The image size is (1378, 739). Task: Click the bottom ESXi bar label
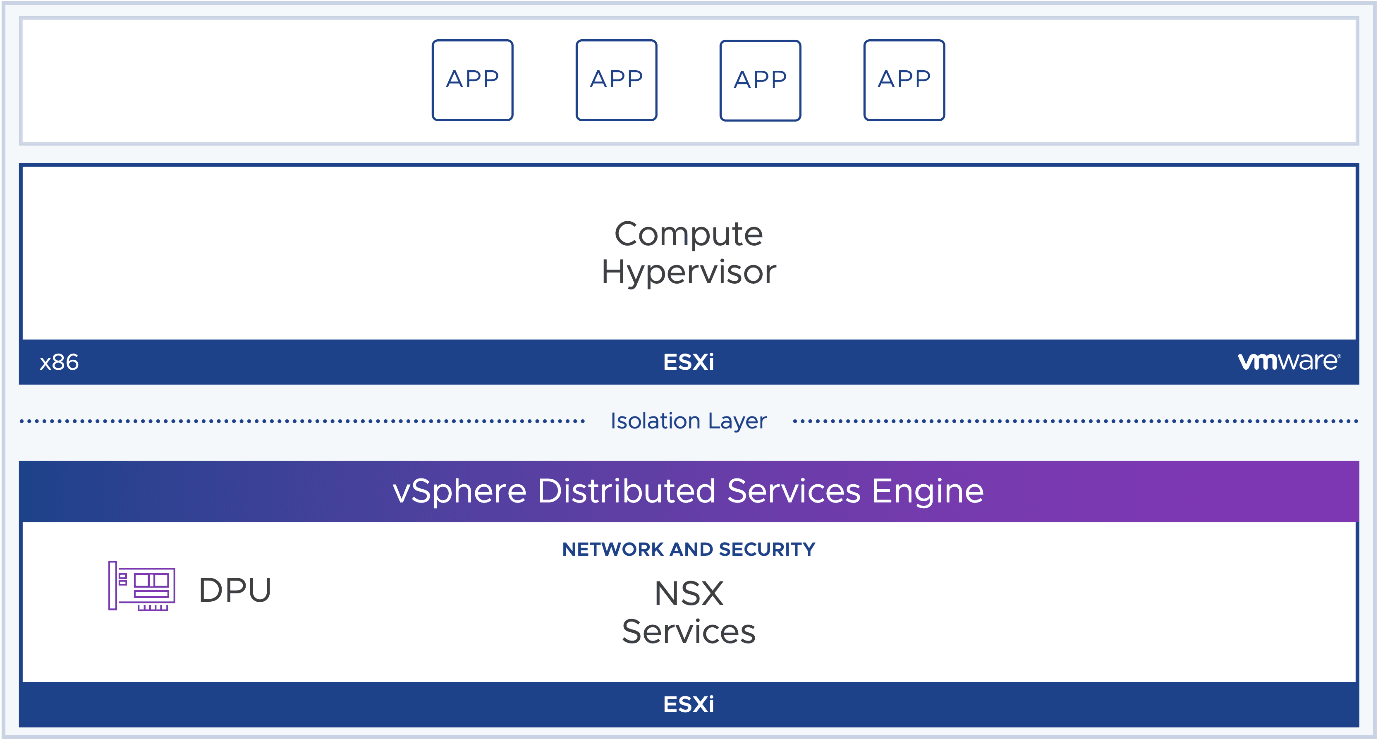(x=688, y=704)
